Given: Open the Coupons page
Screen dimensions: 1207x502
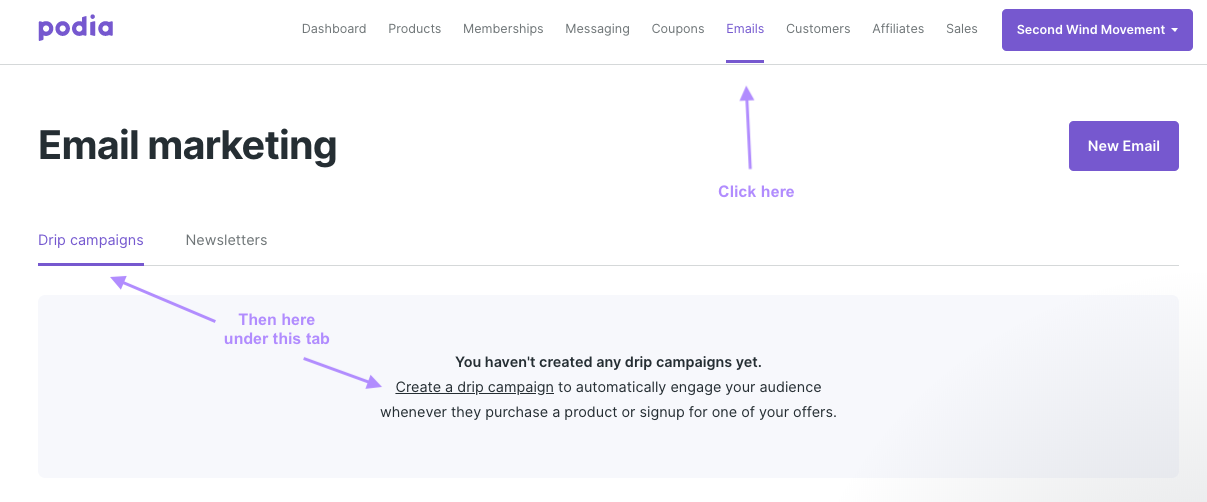Looking at the screenshot, I should [678, 29].
